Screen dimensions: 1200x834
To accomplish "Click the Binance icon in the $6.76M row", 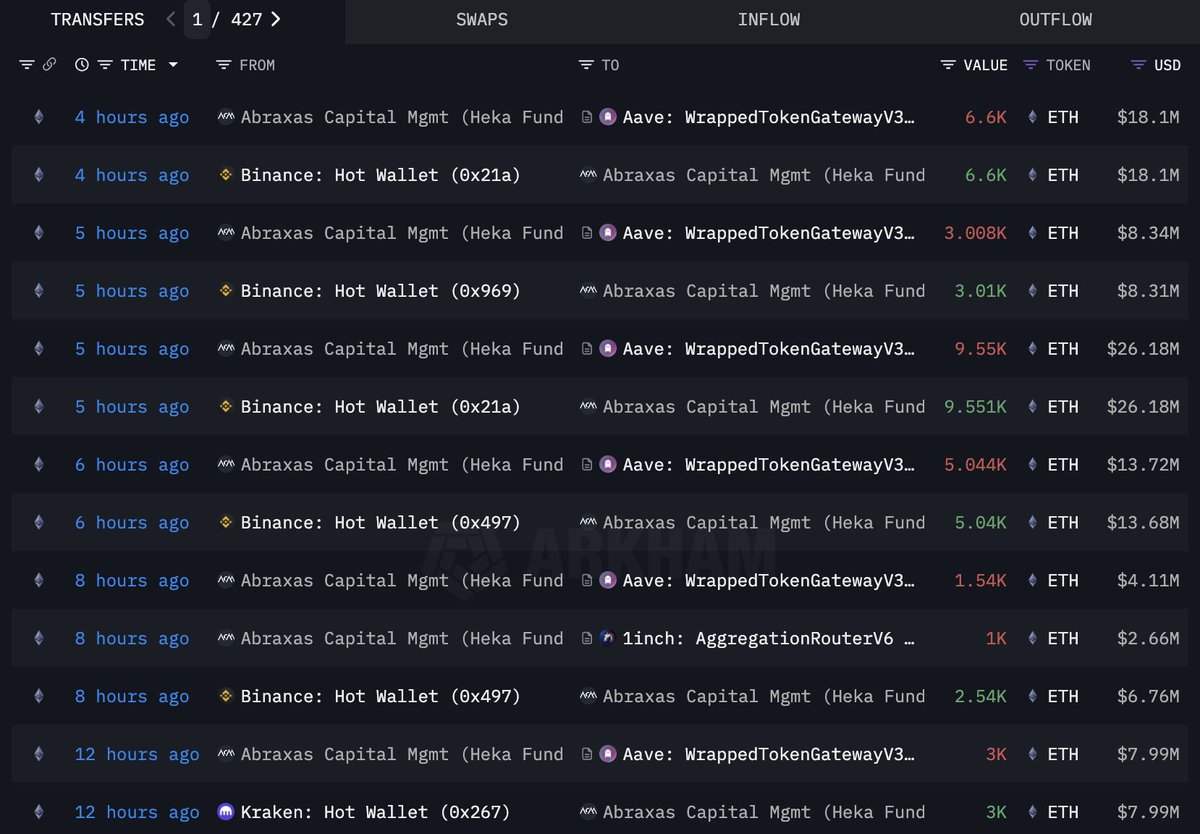I will tap(226, 696).
